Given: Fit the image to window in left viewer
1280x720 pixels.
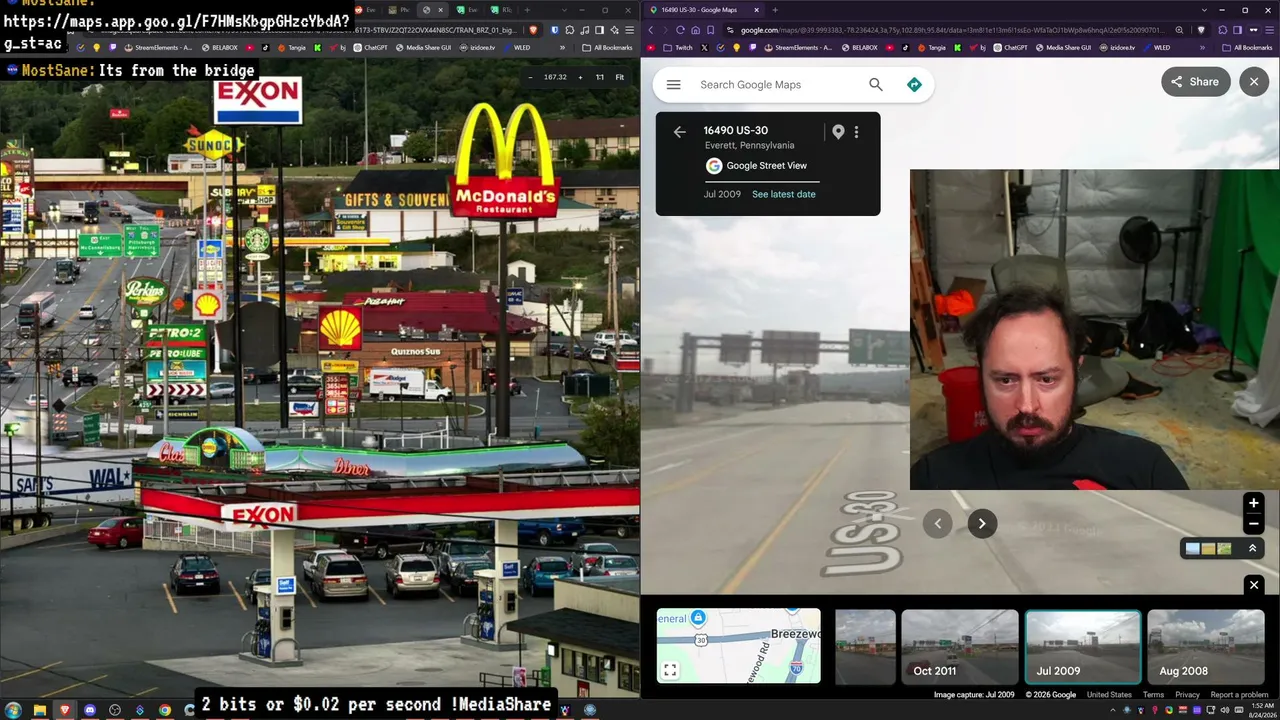Looking at the screenshot, I should point(619,77).
